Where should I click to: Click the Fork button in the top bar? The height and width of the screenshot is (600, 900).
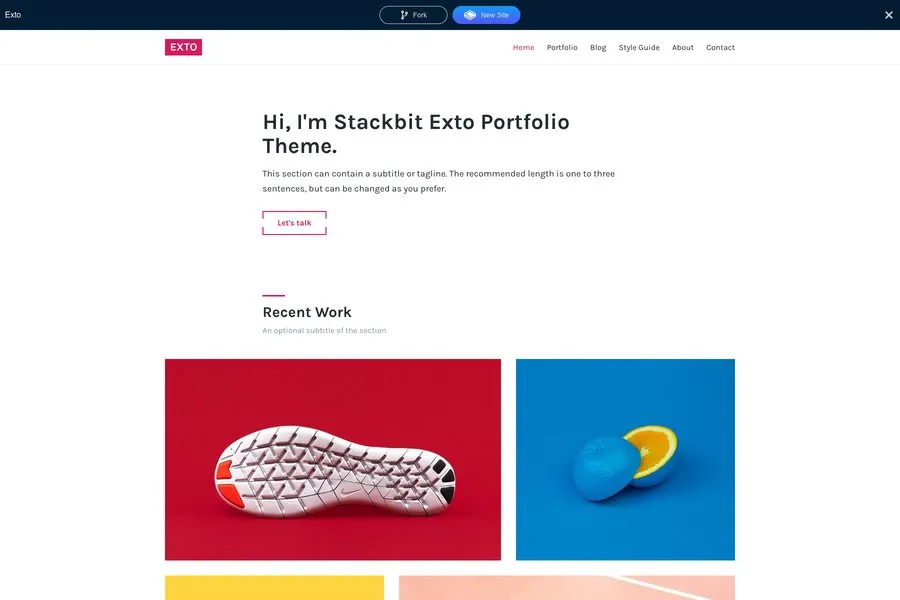click(x=413, y=15)
